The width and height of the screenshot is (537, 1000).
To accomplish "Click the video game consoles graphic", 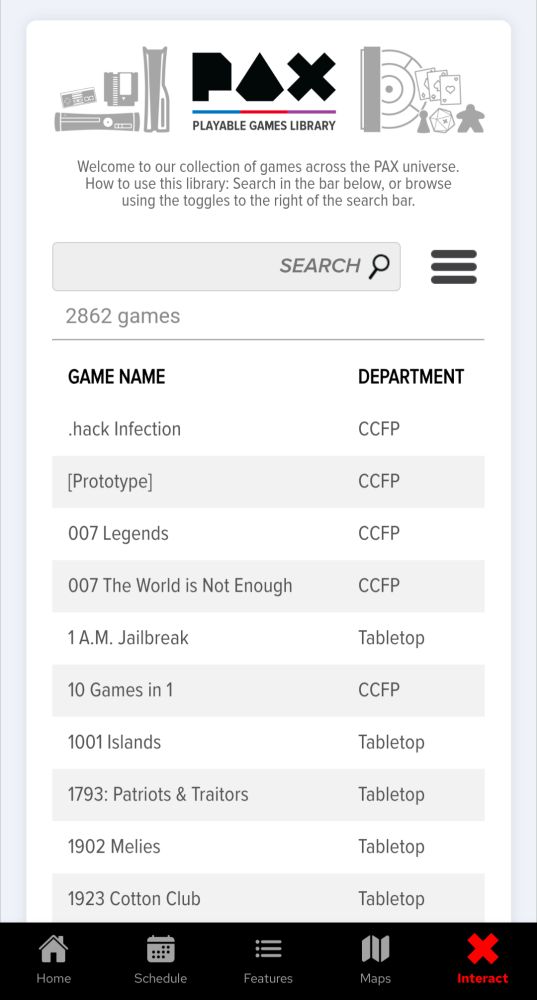I will click(112, 89).
